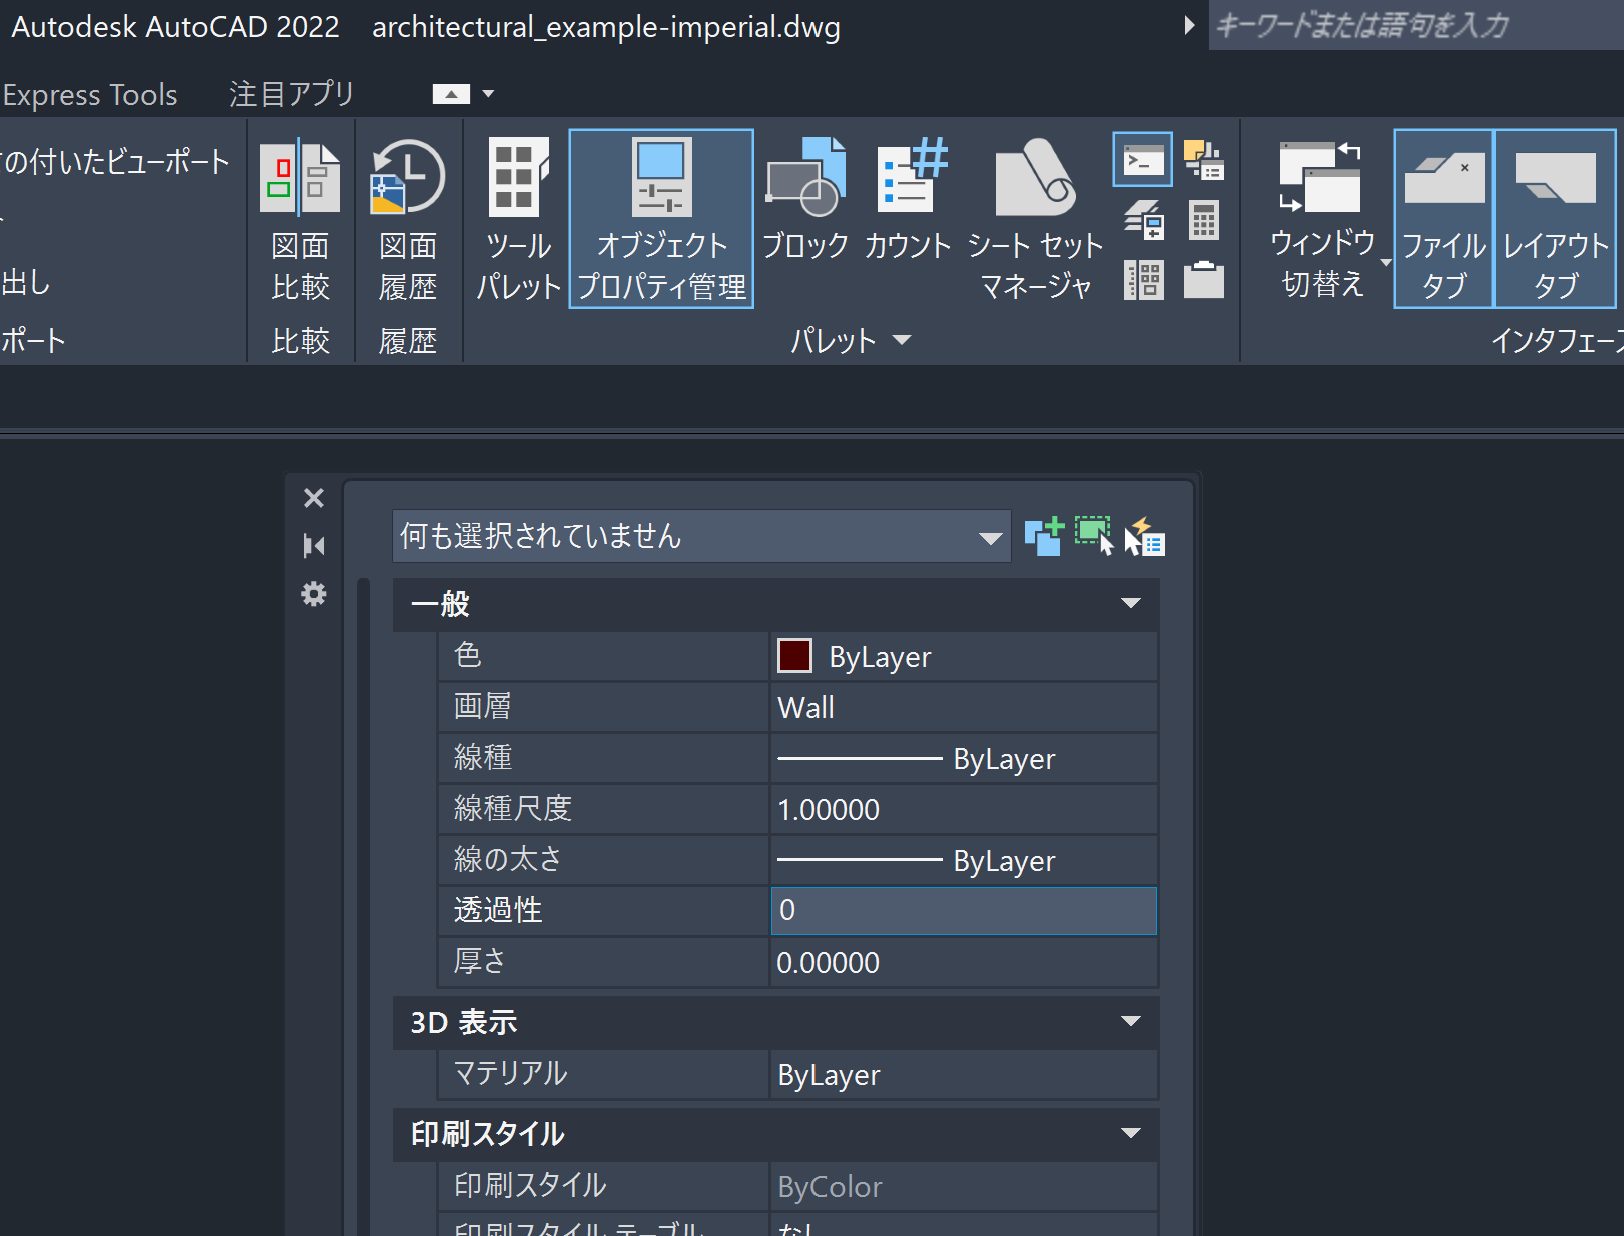Screen dimensions: 1624x1236
Task: Click the 線種 property label
Action: point(482,757)
